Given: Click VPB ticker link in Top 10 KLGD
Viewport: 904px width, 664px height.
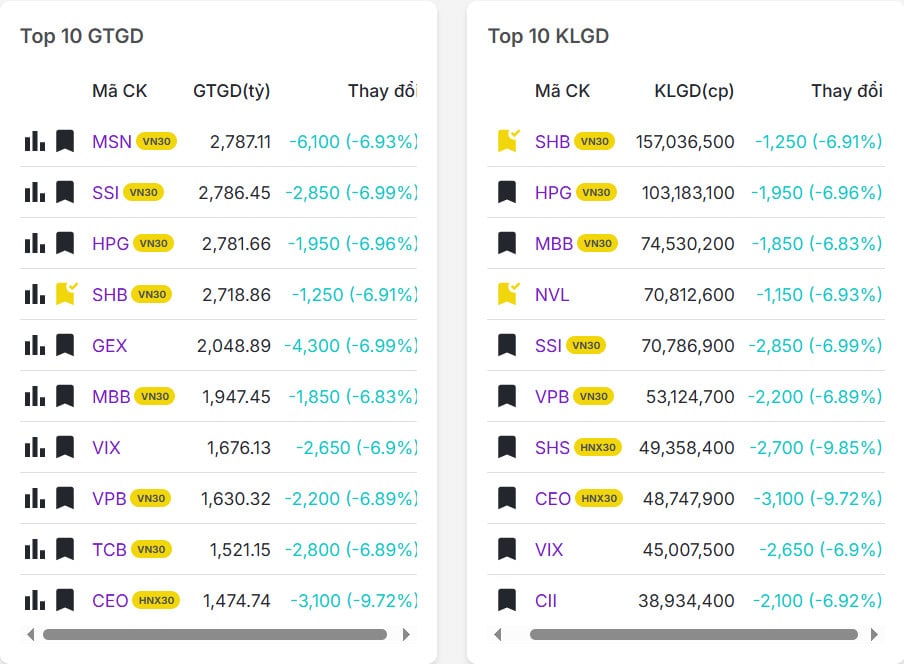Looking at the screenshot, I should coord(552,397).
